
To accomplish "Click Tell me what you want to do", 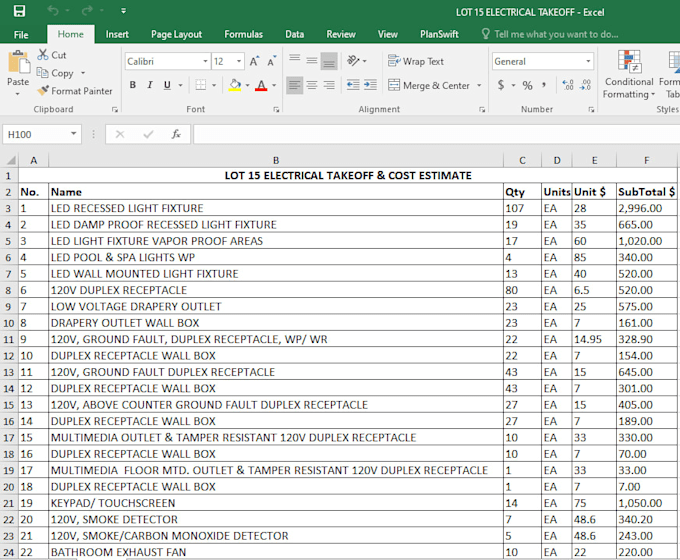I will pyautogui.click(x=550, y=34).
